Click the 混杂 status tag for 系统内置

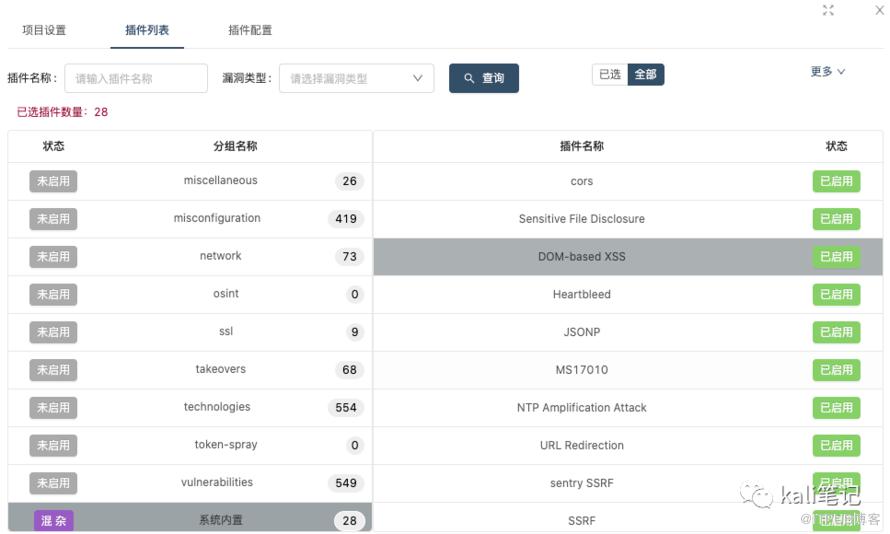tap(53, 520)
